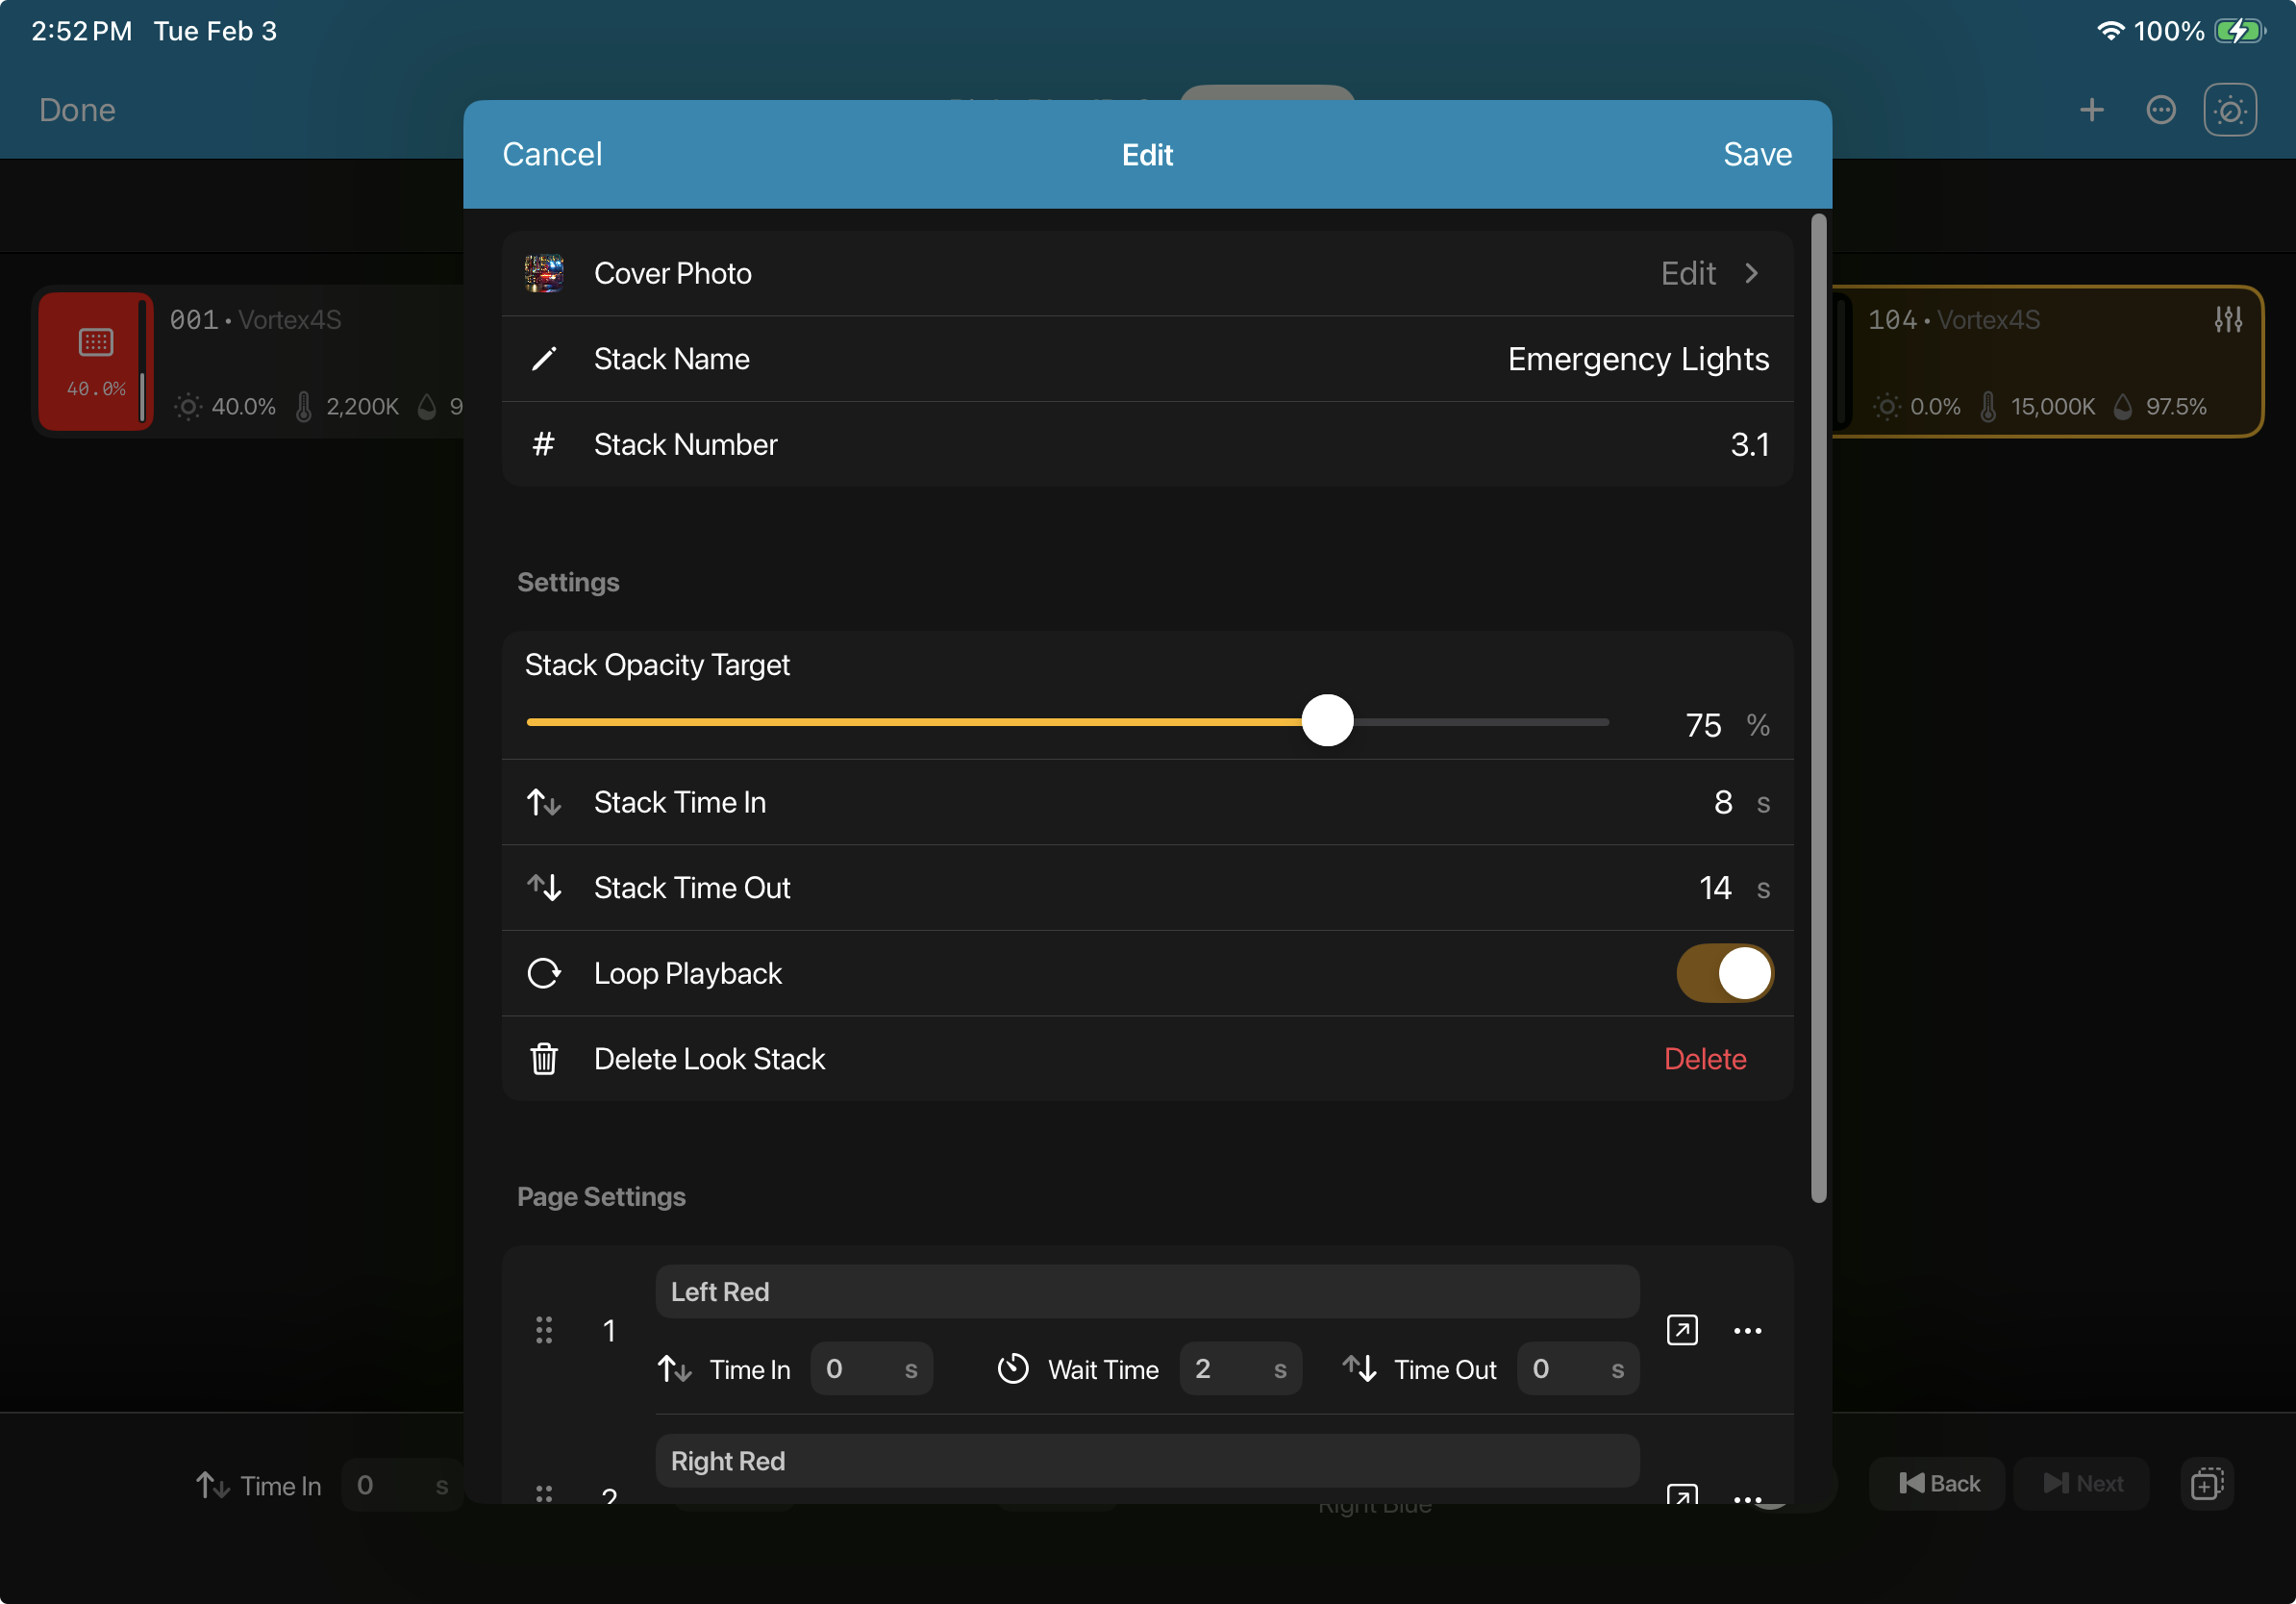
Task: Click Done in the top left corner
Action: point(76,110)
